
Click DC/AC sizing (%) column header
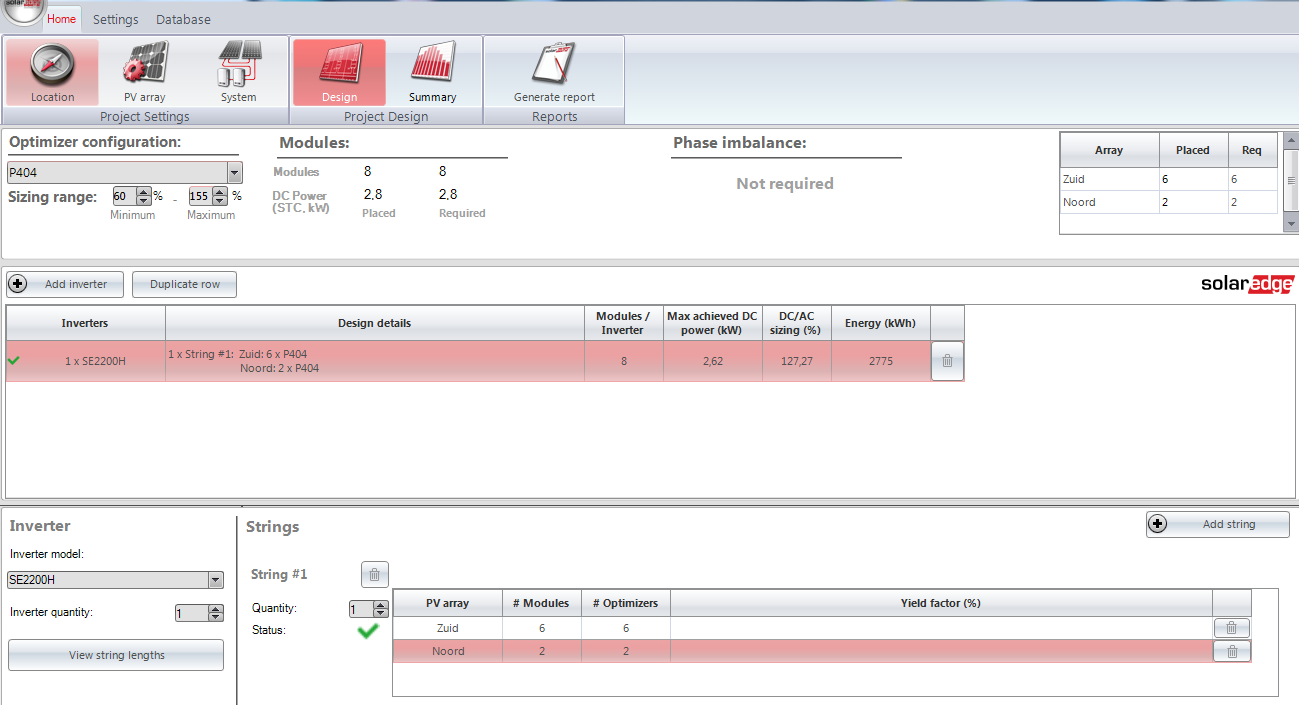(x=796, y=323)
